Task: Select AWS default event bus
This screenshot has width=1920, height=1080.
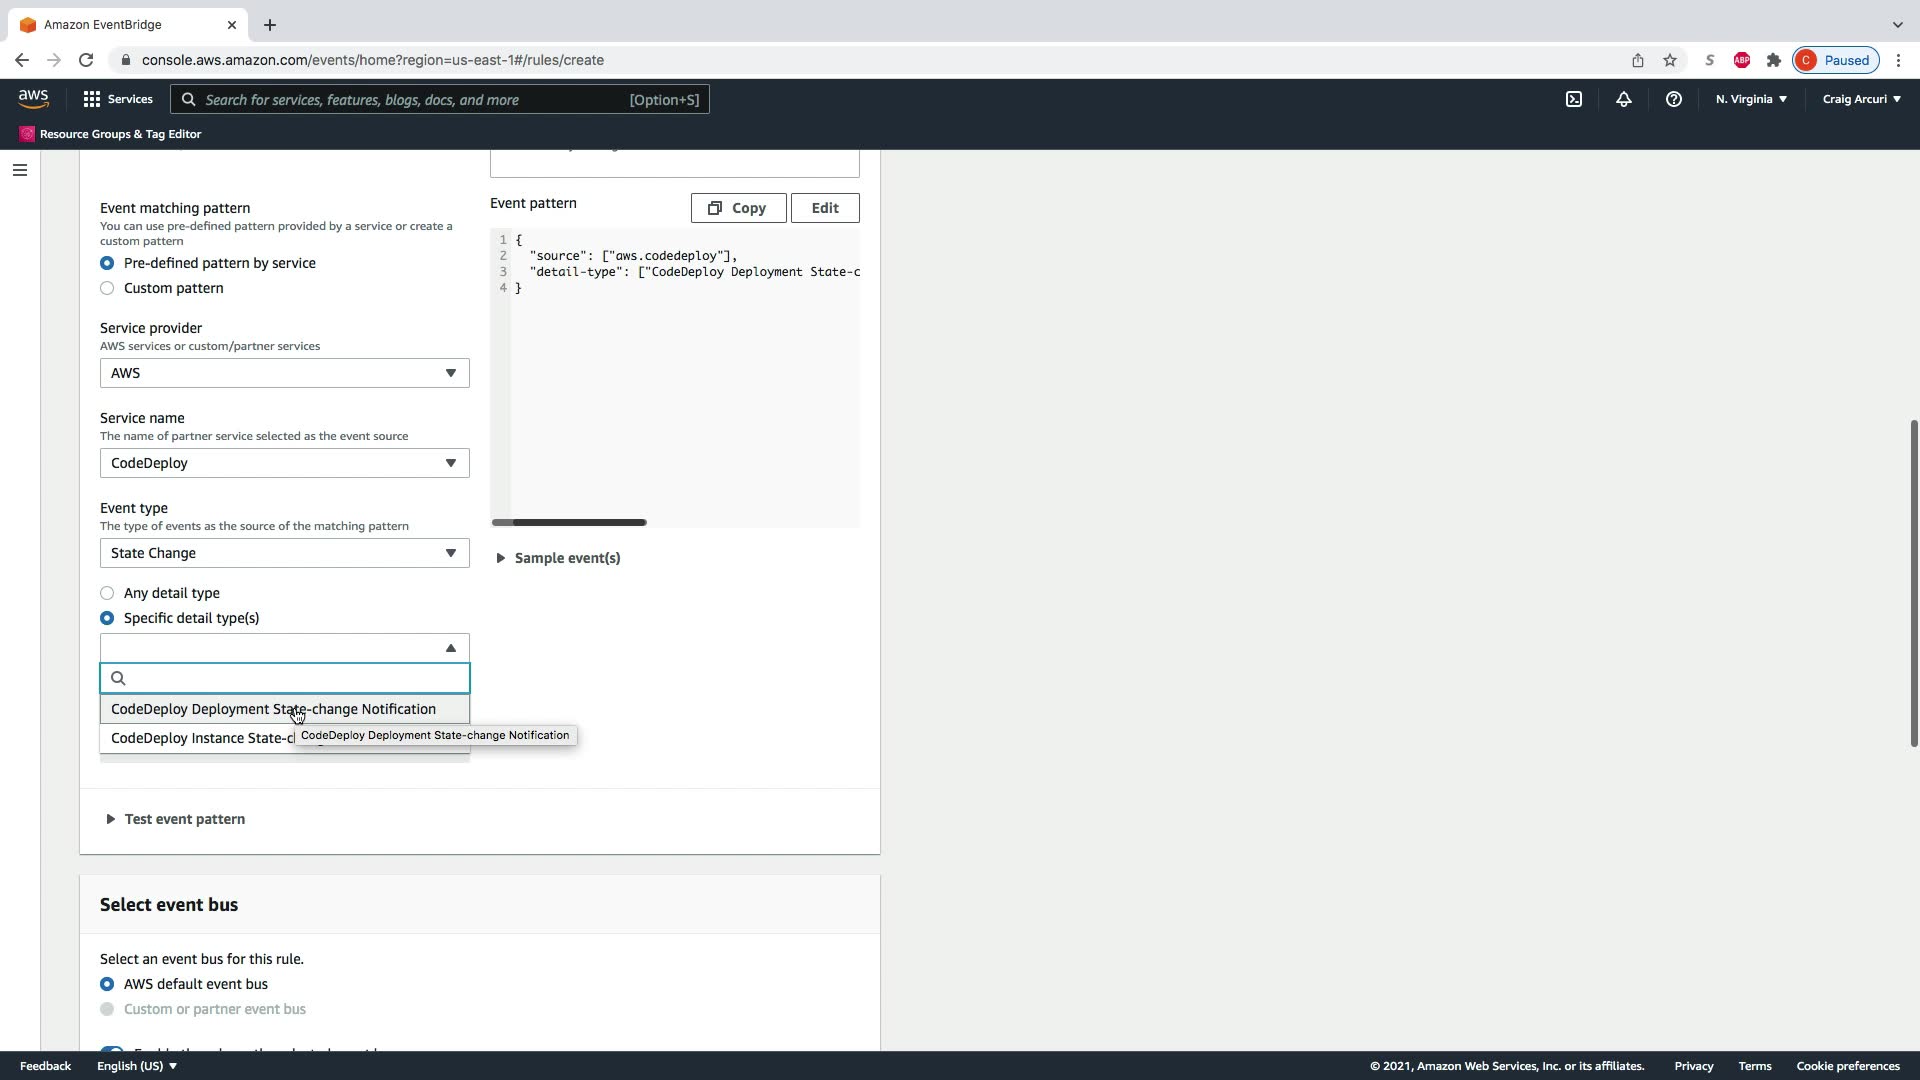Action: point(107,984)
